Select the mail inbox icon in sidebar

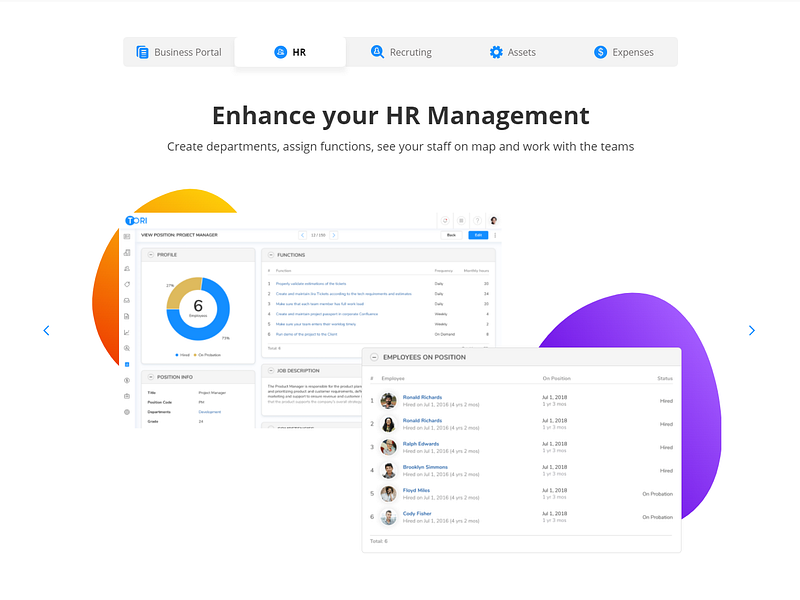[x=127, y=300]
